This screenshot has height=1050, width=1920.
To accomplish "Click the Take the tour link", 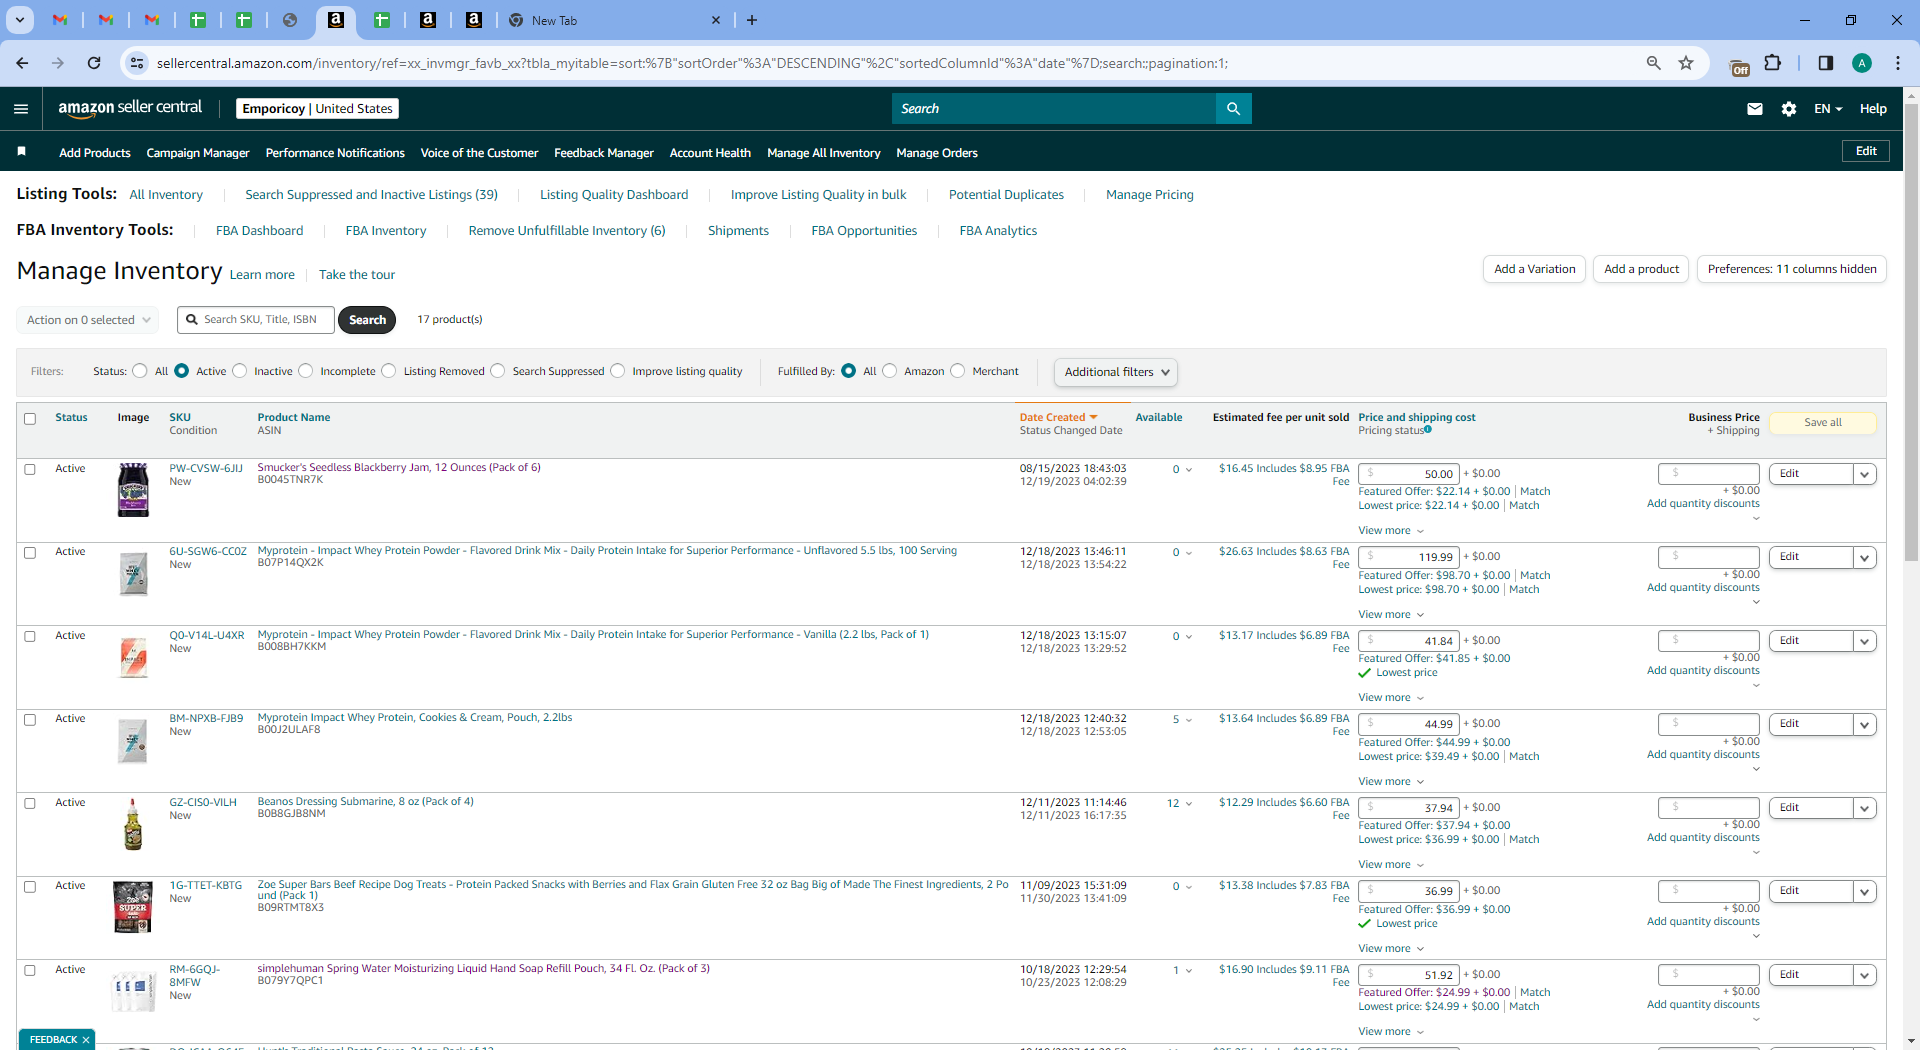I will point(357,275).
